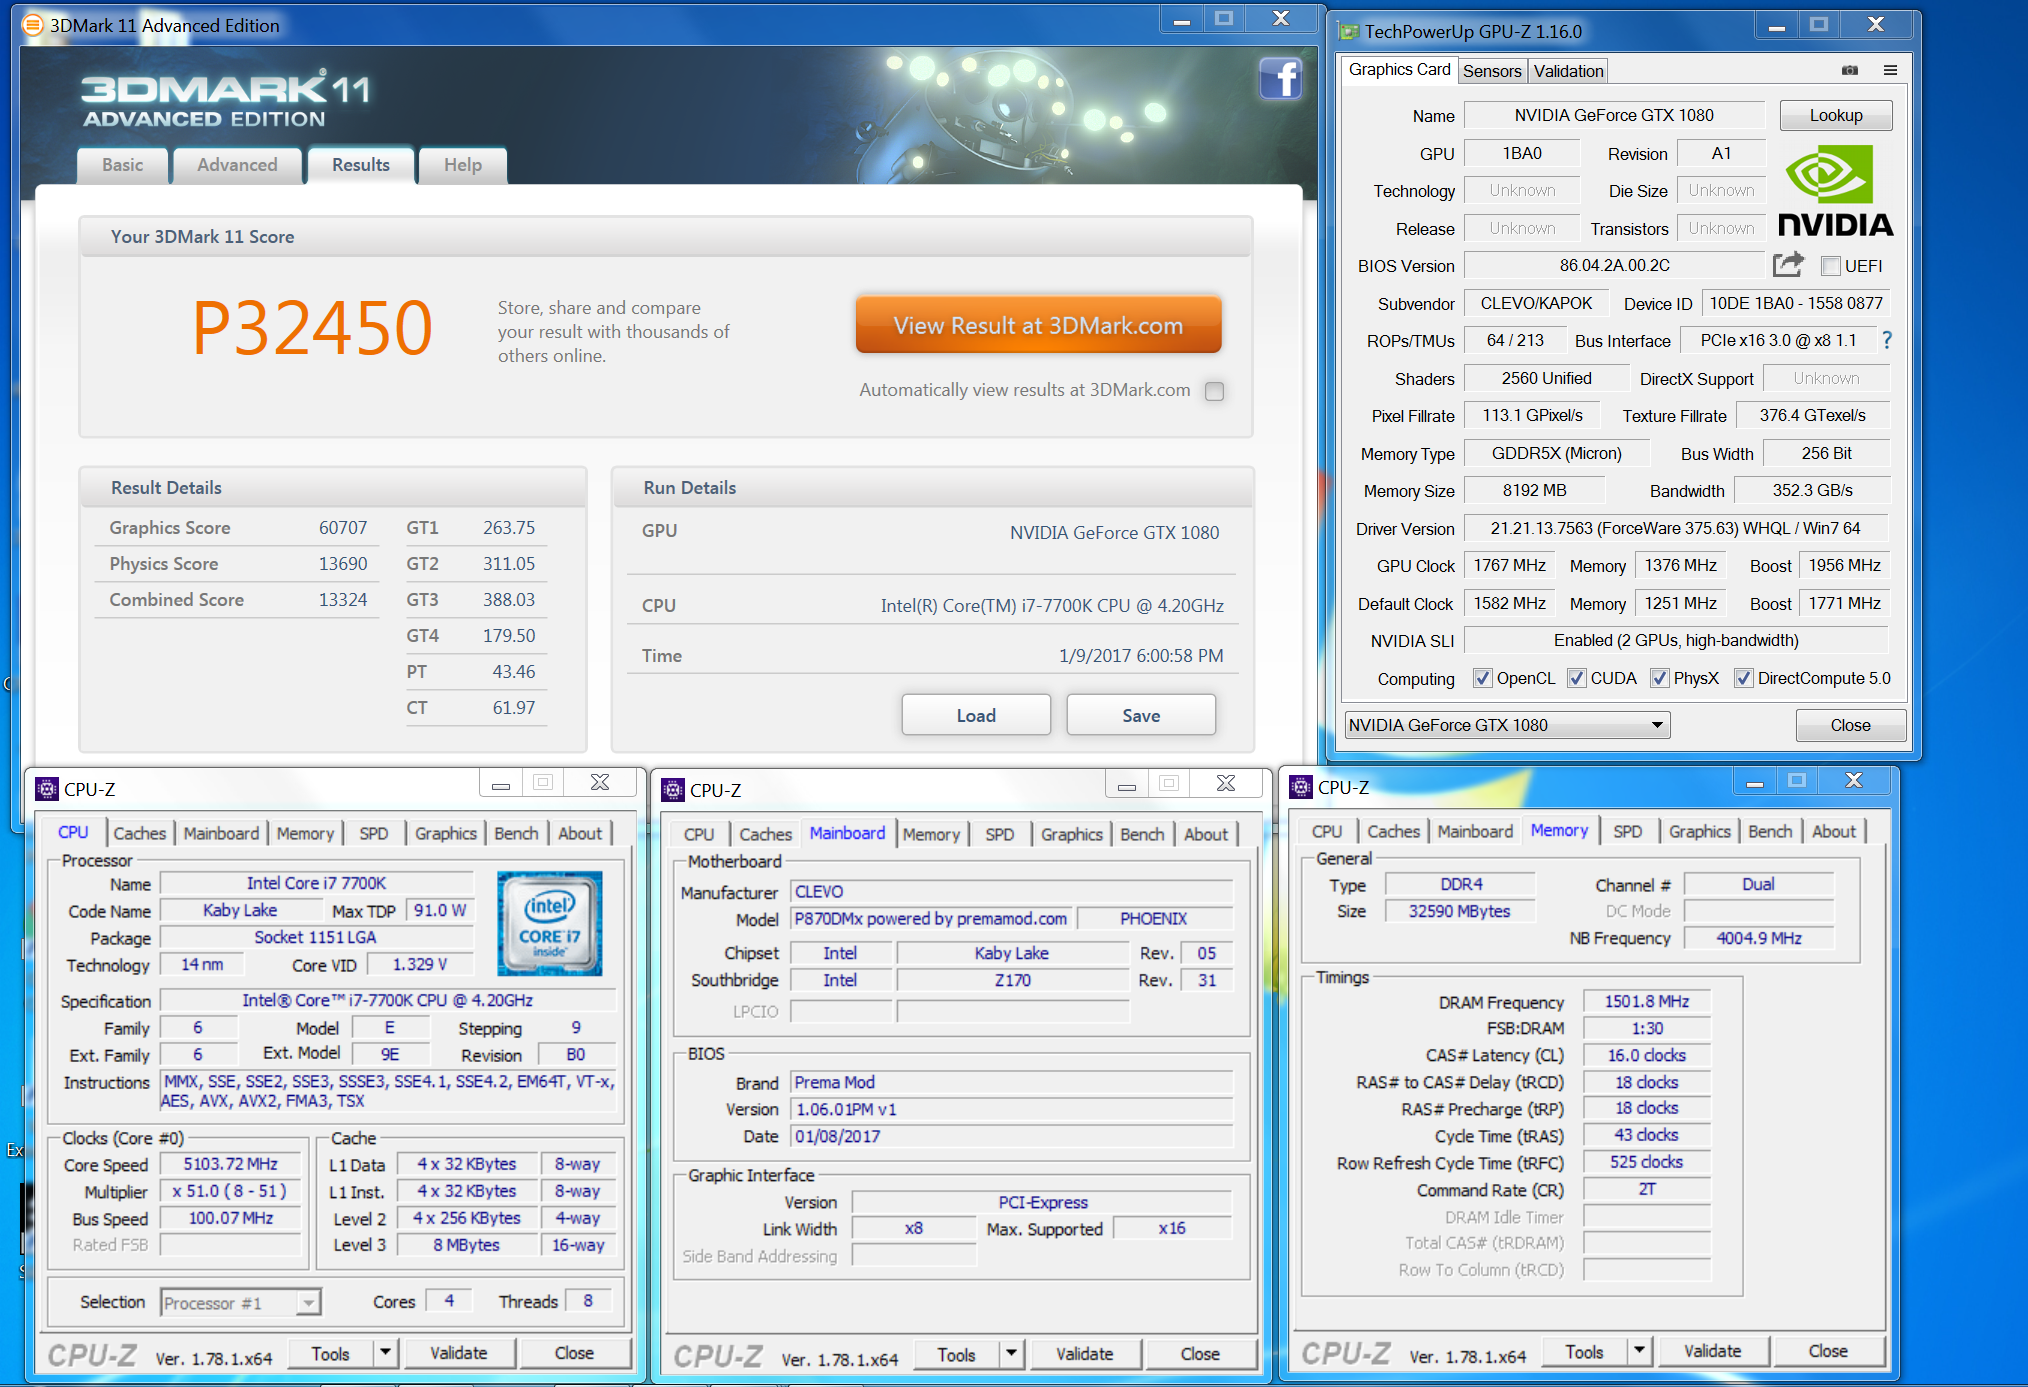Screen dimensions: 2028x1387
Task: Open Graphics tab in the Memory CPU-Z window
Action: [1699, 831]
